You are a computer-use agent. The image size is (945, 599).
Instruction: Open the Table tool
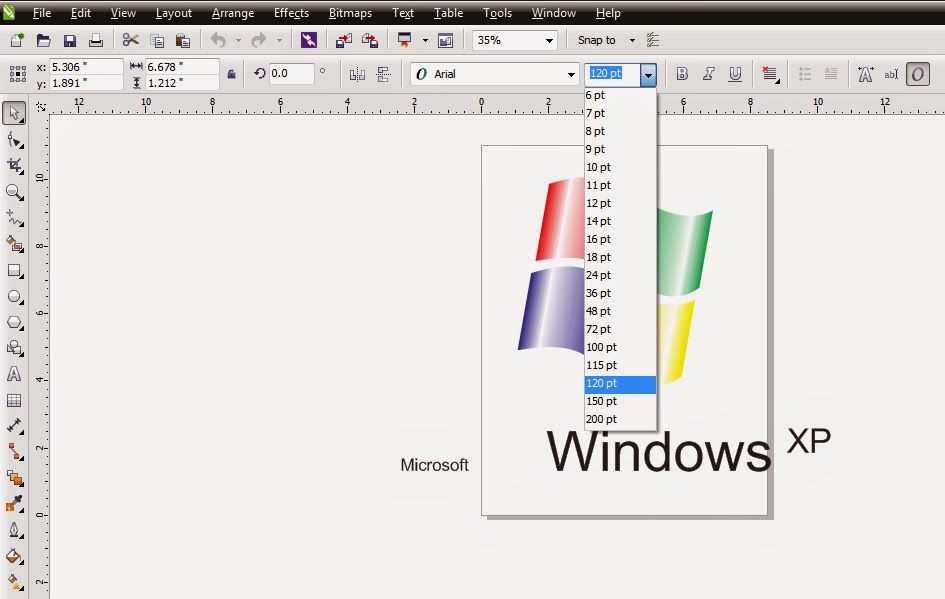(x=14, y=400)
